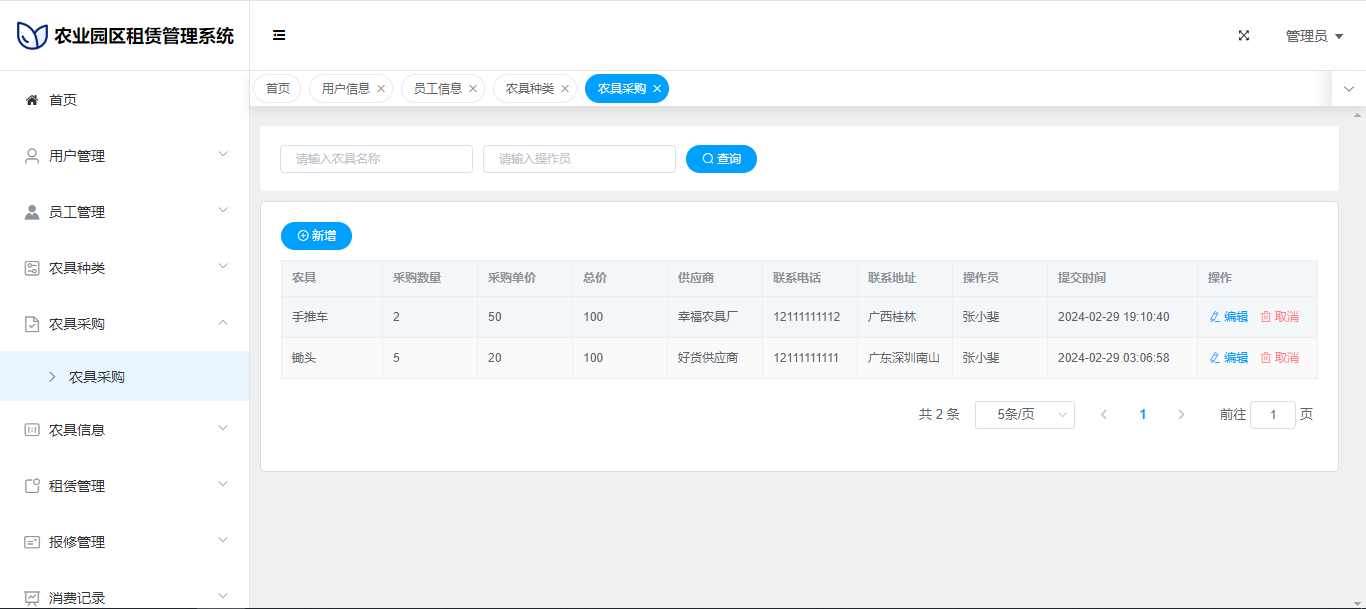
Task: Click the 查询 search button
Action: tap(721, 159)
